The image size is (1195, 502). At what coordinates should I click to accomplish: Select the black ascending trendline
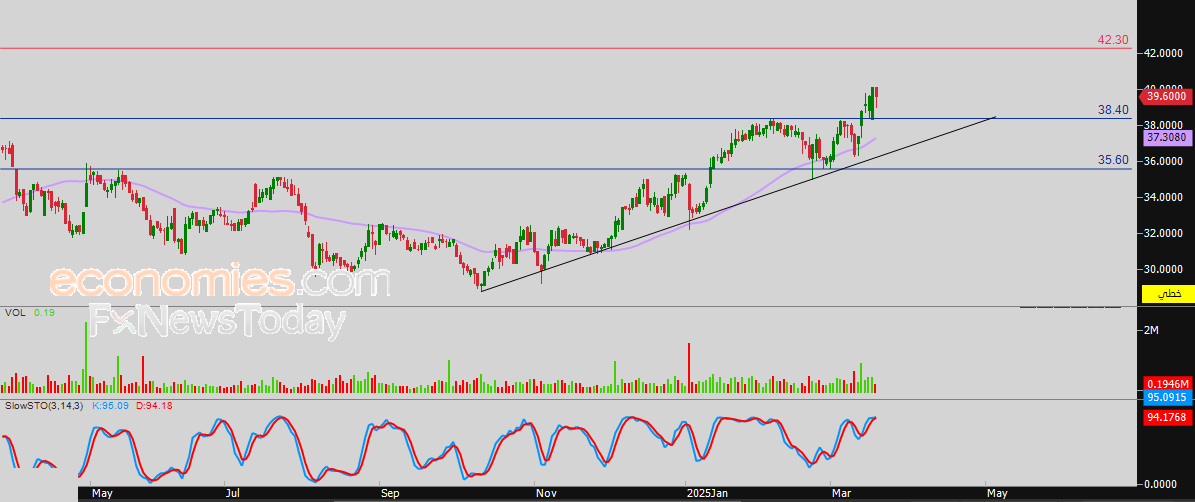(x=738, y=204)
